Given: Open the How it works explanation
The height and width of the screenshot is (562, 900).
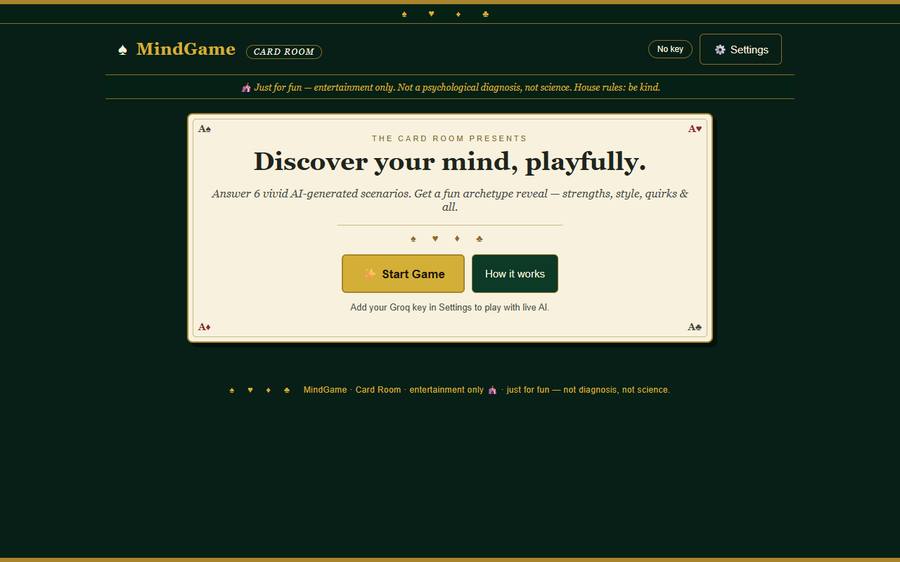Looking at the screenshot, I should click(x=515, y=274).
